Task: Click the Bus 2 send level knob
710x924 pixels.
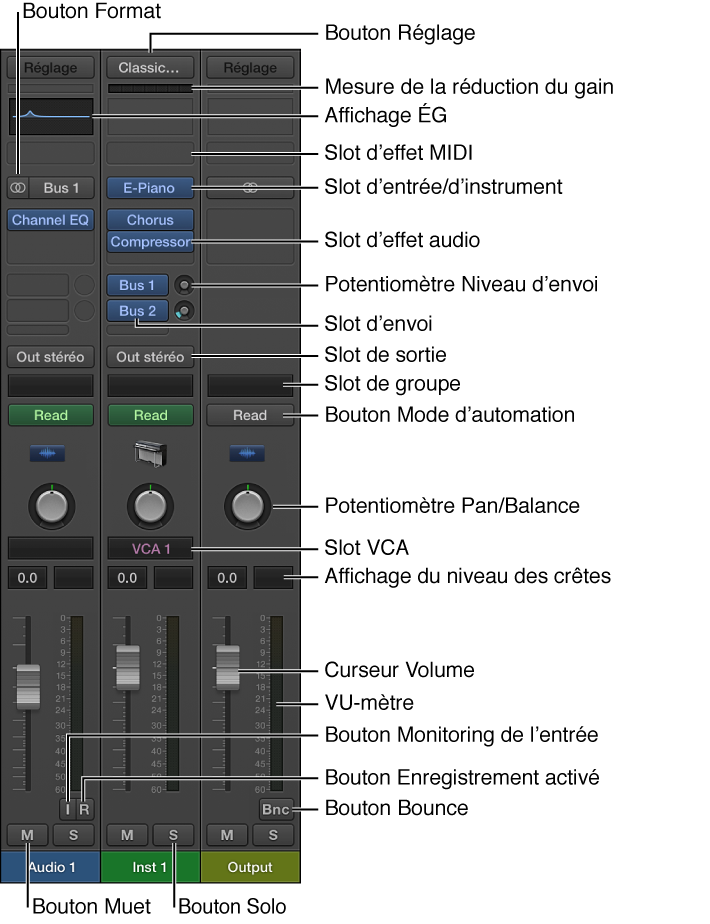Action: point(184,311)
